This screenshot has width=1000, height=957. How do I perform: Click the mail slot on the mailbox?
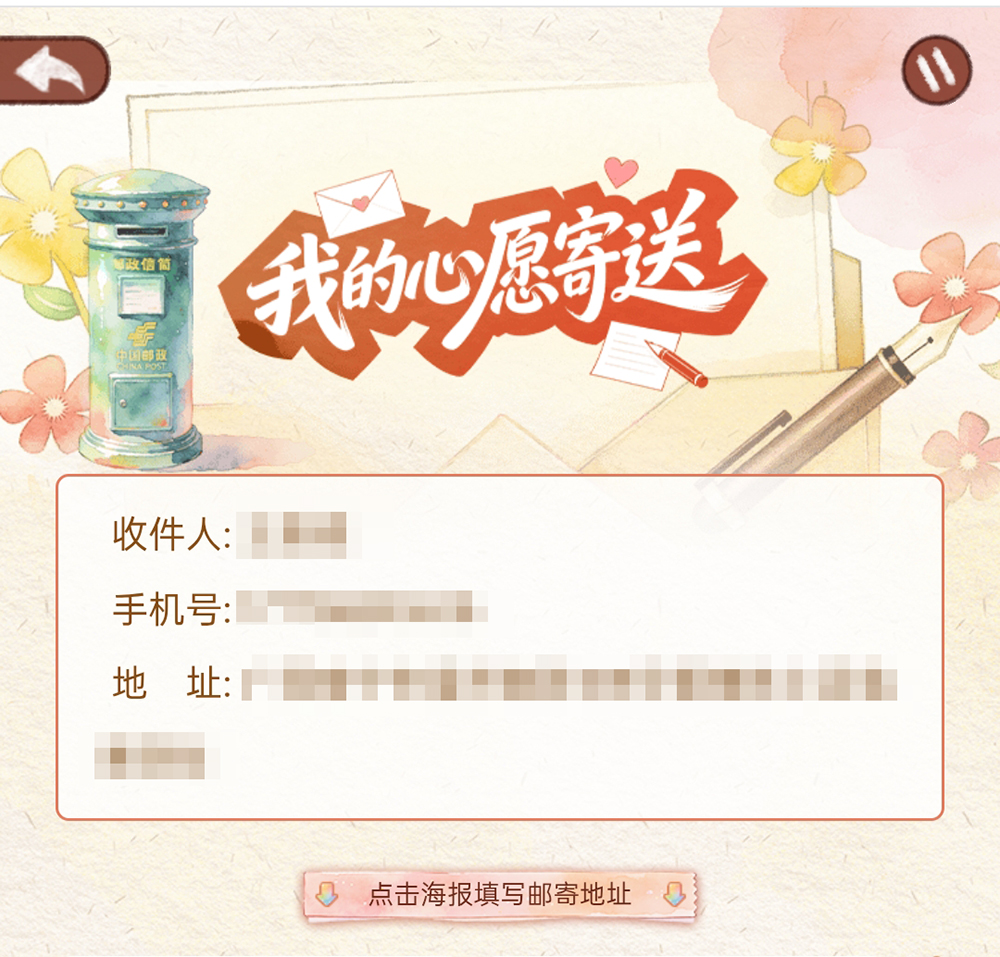click(x=141, y=231)
